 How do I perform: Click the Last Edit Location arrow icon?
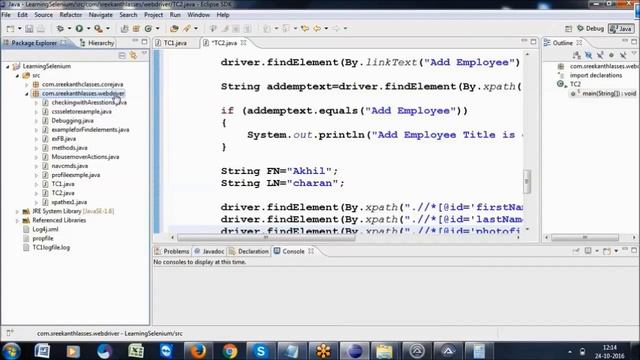304,29
